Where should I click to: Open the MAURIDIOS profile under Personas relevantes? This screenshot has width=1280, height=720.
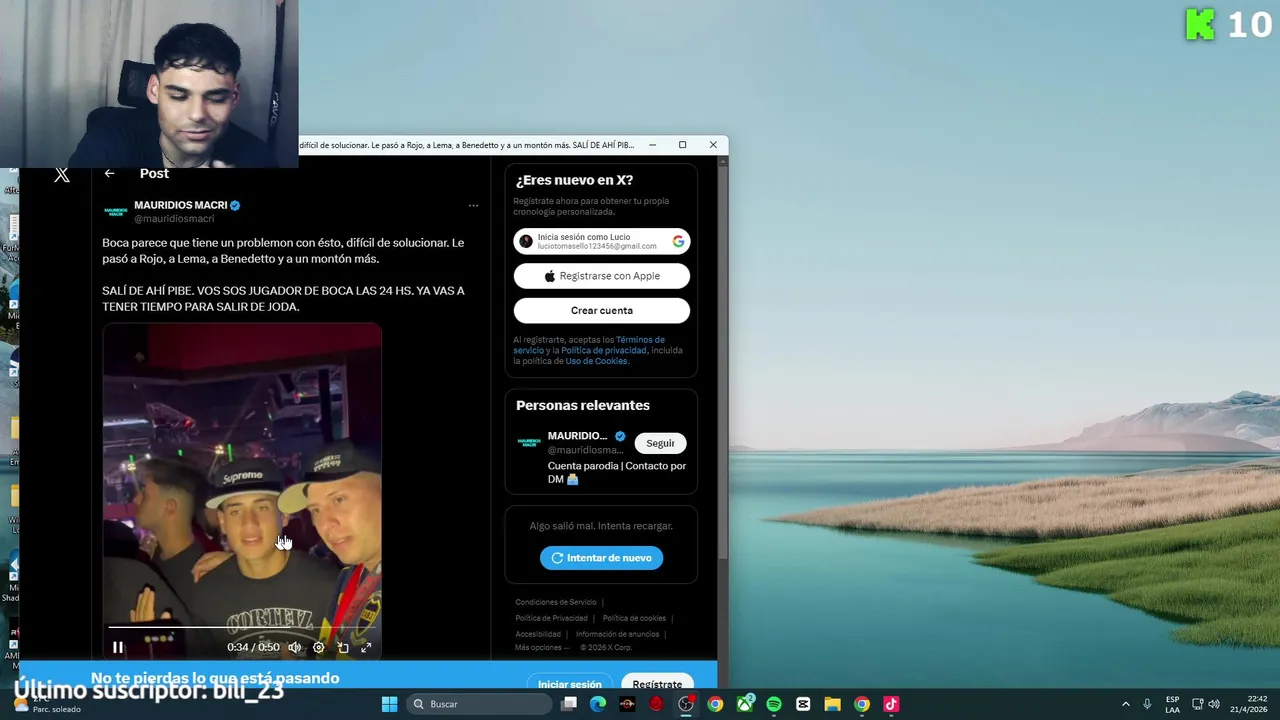click(x=577, y=436)
